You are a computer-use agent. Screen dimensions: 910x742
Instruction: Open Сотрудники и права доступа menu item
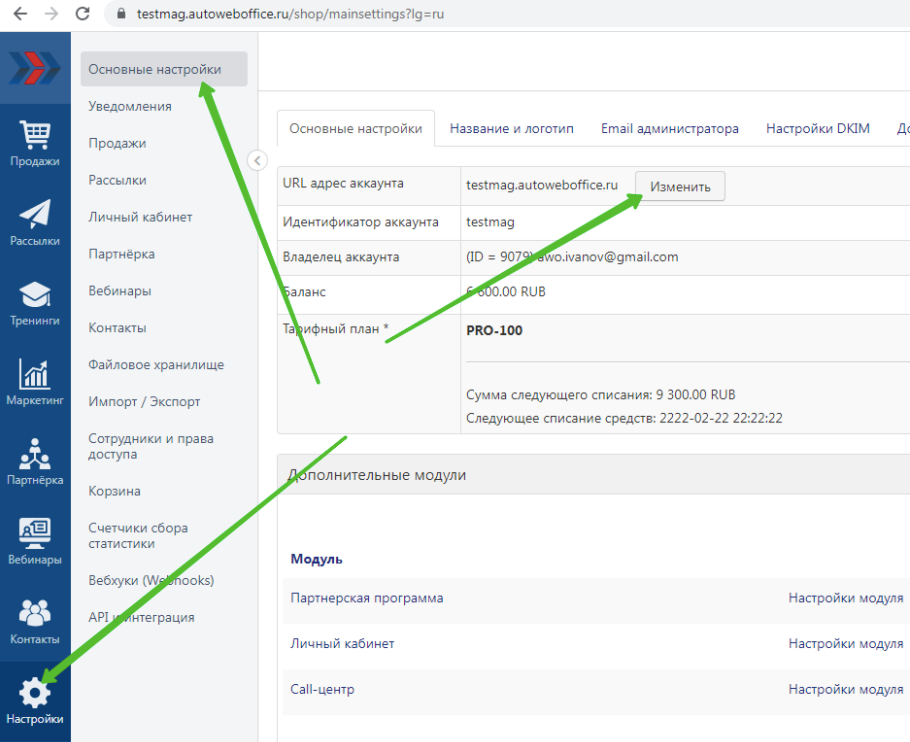[x=151, y=447]
